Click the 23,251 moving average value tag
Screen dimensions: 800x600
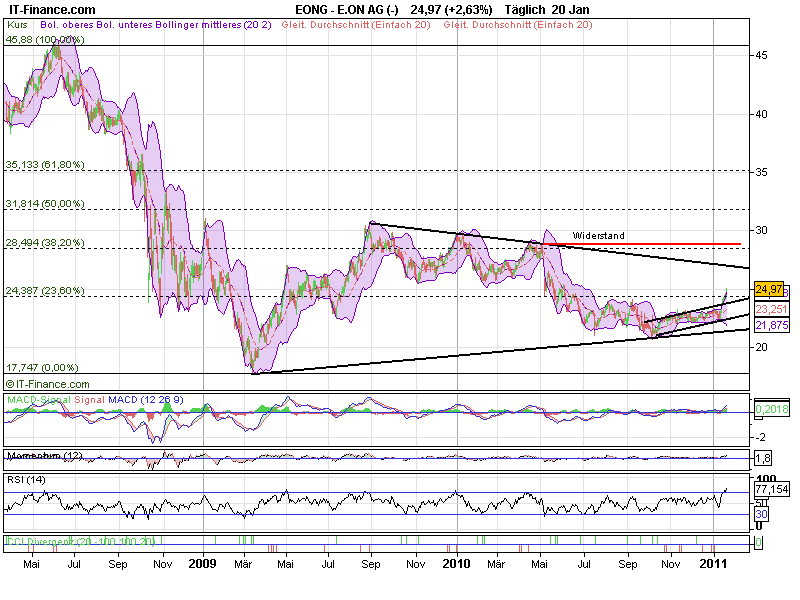[x=771, y=309]
